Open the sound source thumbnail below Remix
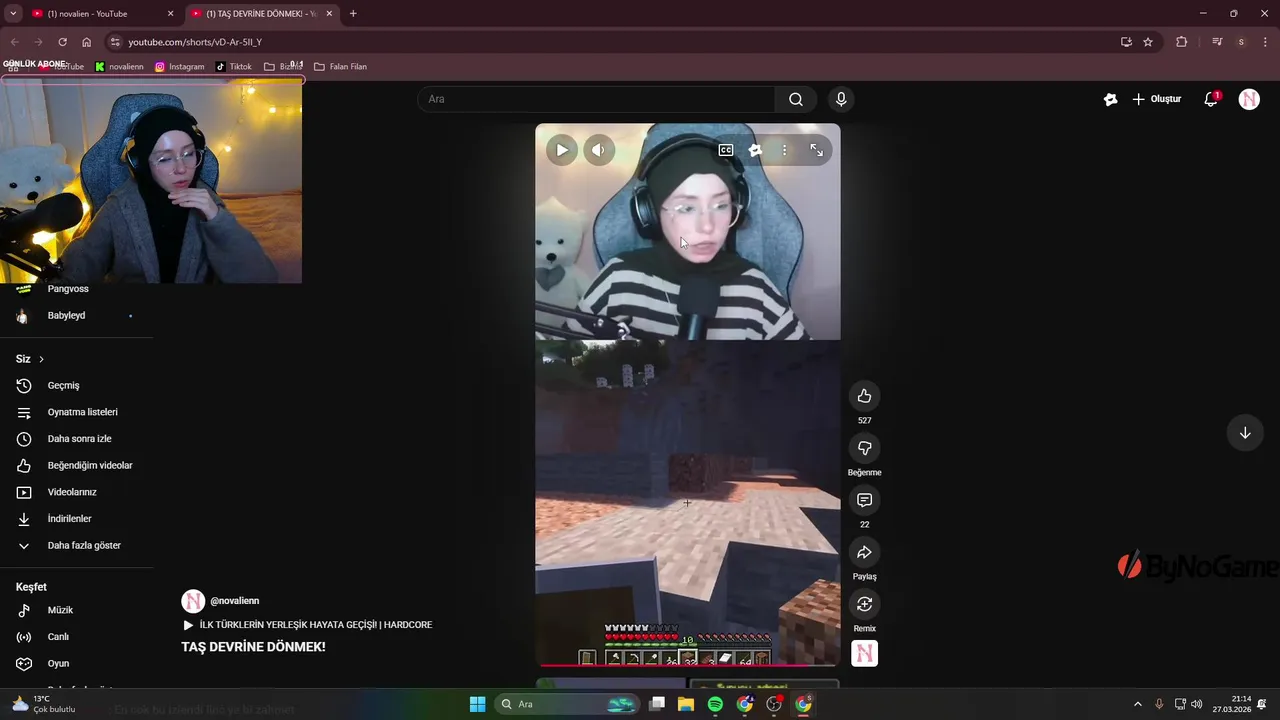Viewport: 1280px width, 720px height. [864, 653]
